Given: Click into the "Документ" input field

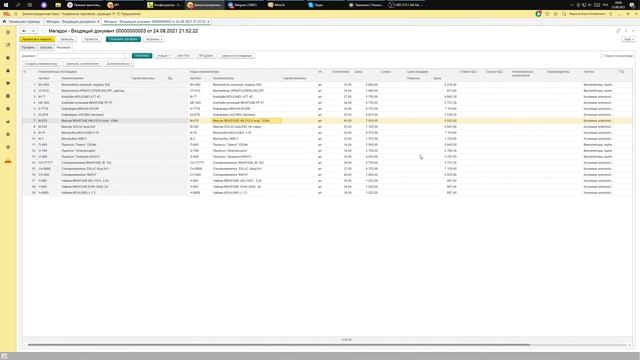Looking at the screenshot, I should [80, 56].
